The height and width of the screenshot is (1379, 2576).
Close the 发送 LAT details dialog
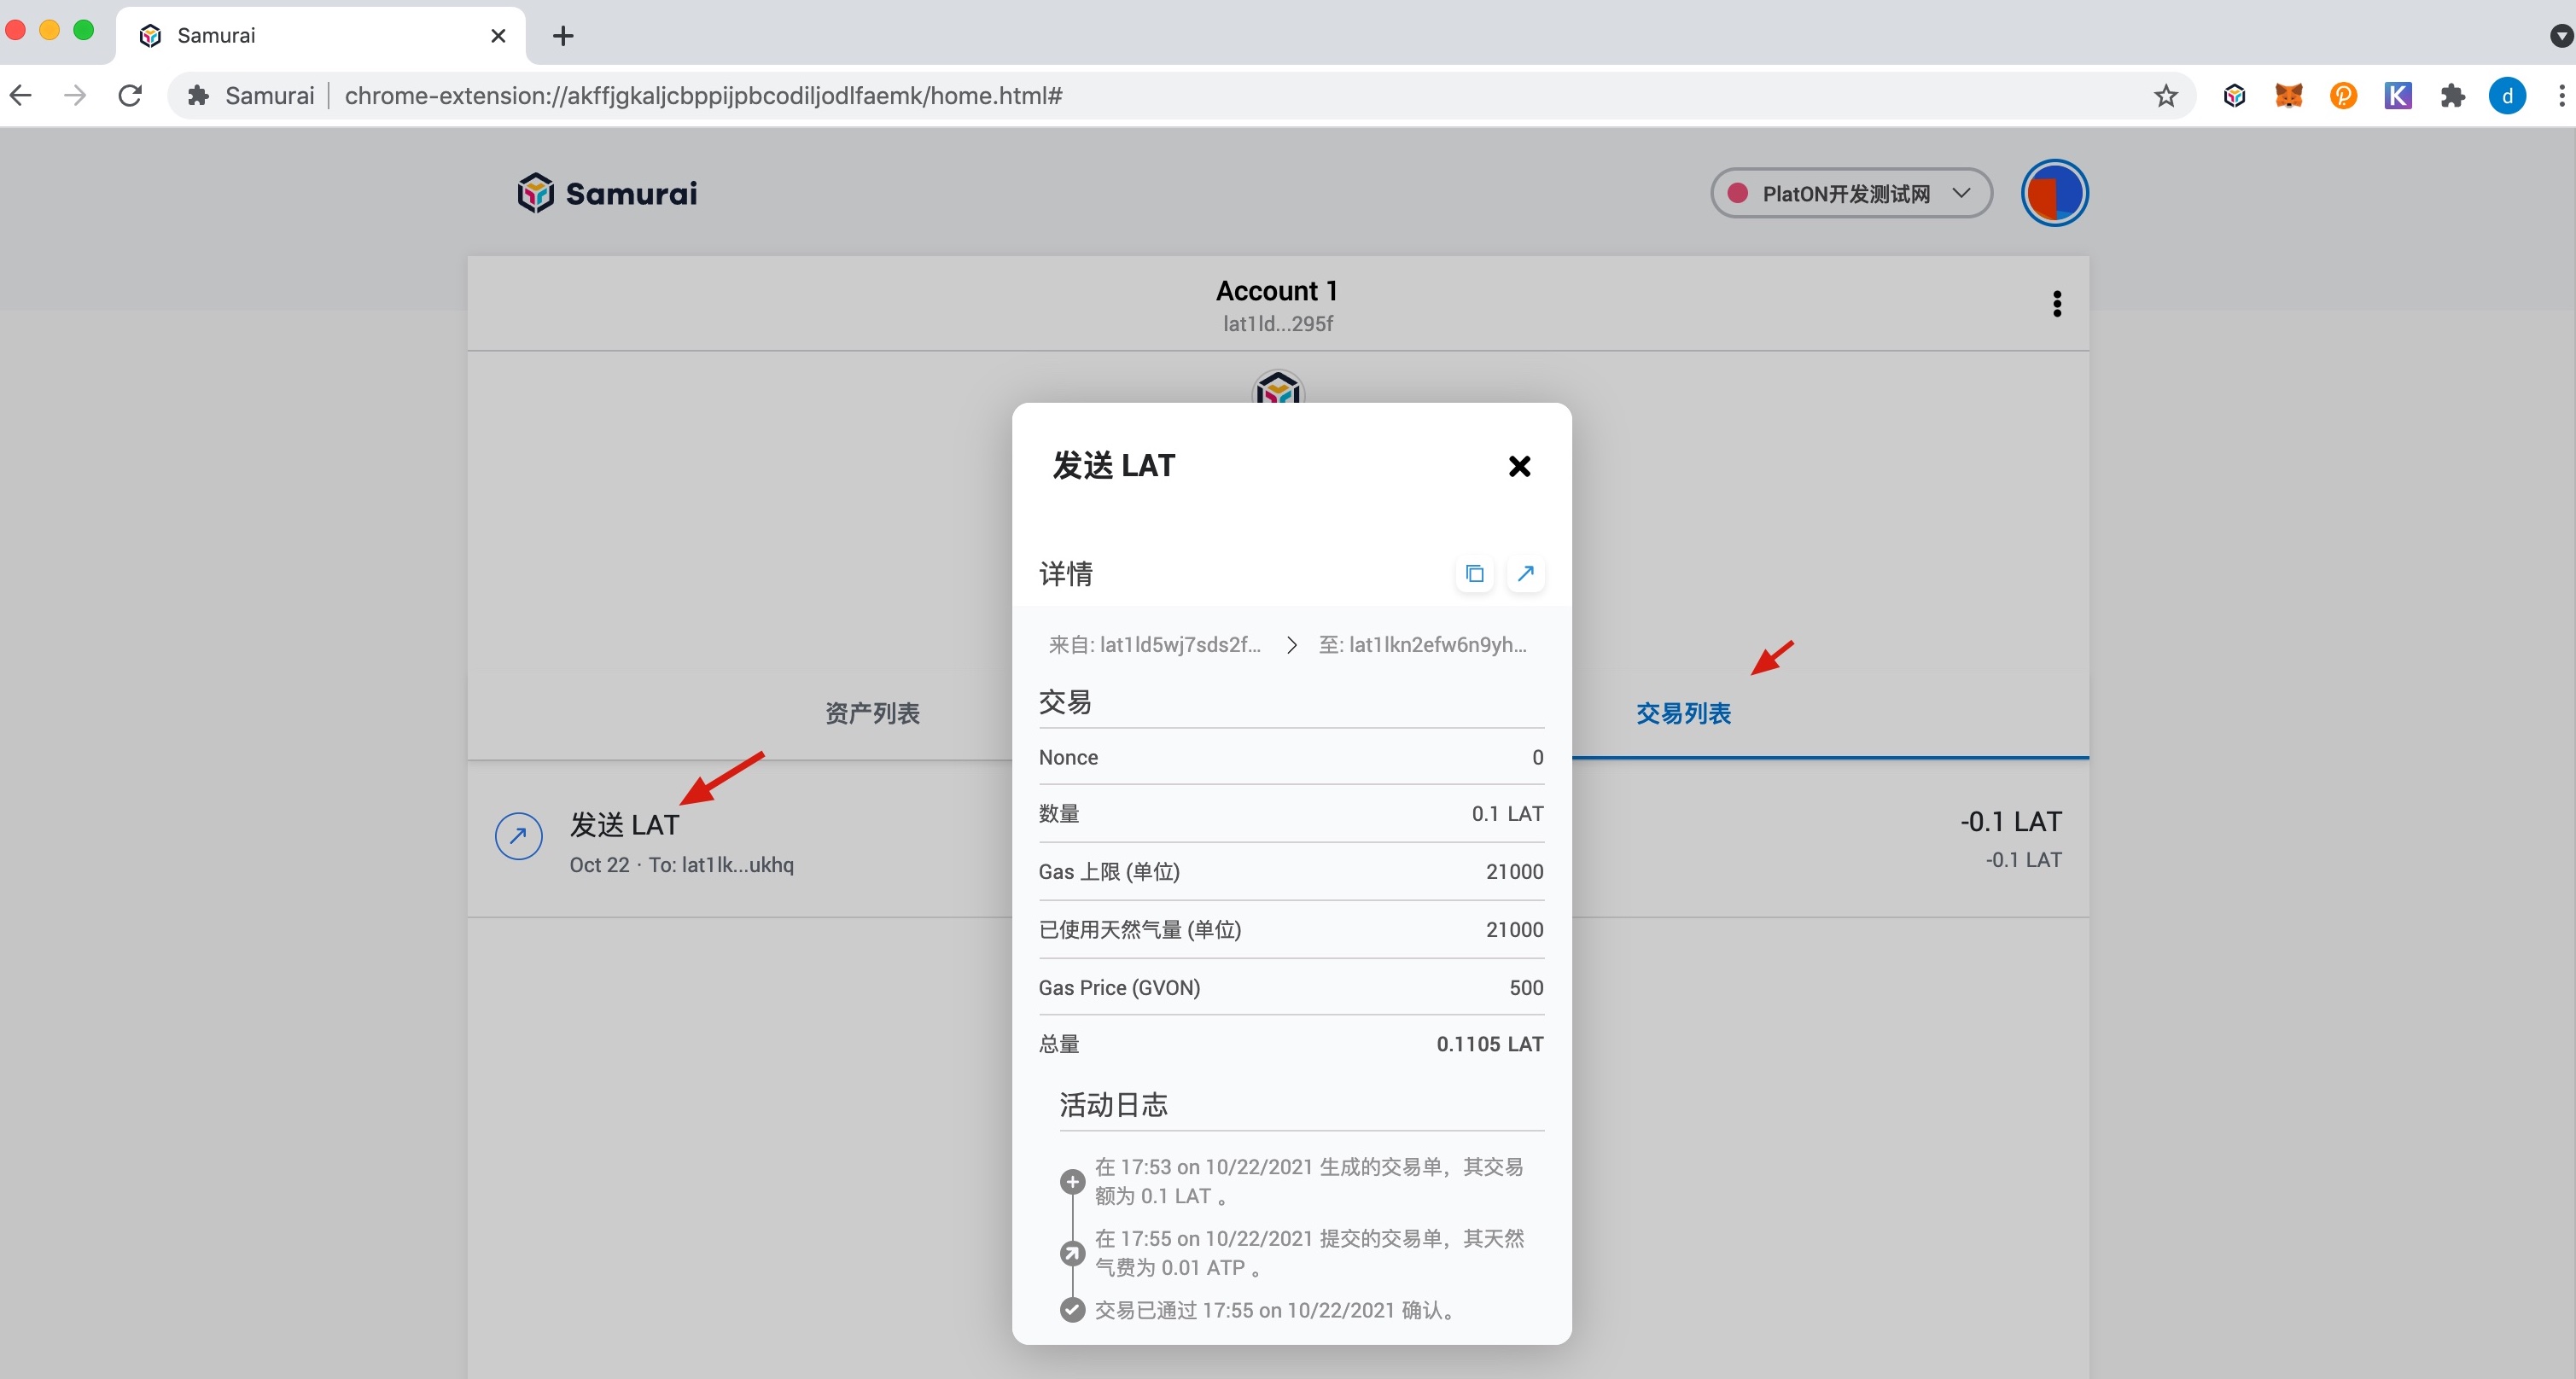[x=1519, y=466]
